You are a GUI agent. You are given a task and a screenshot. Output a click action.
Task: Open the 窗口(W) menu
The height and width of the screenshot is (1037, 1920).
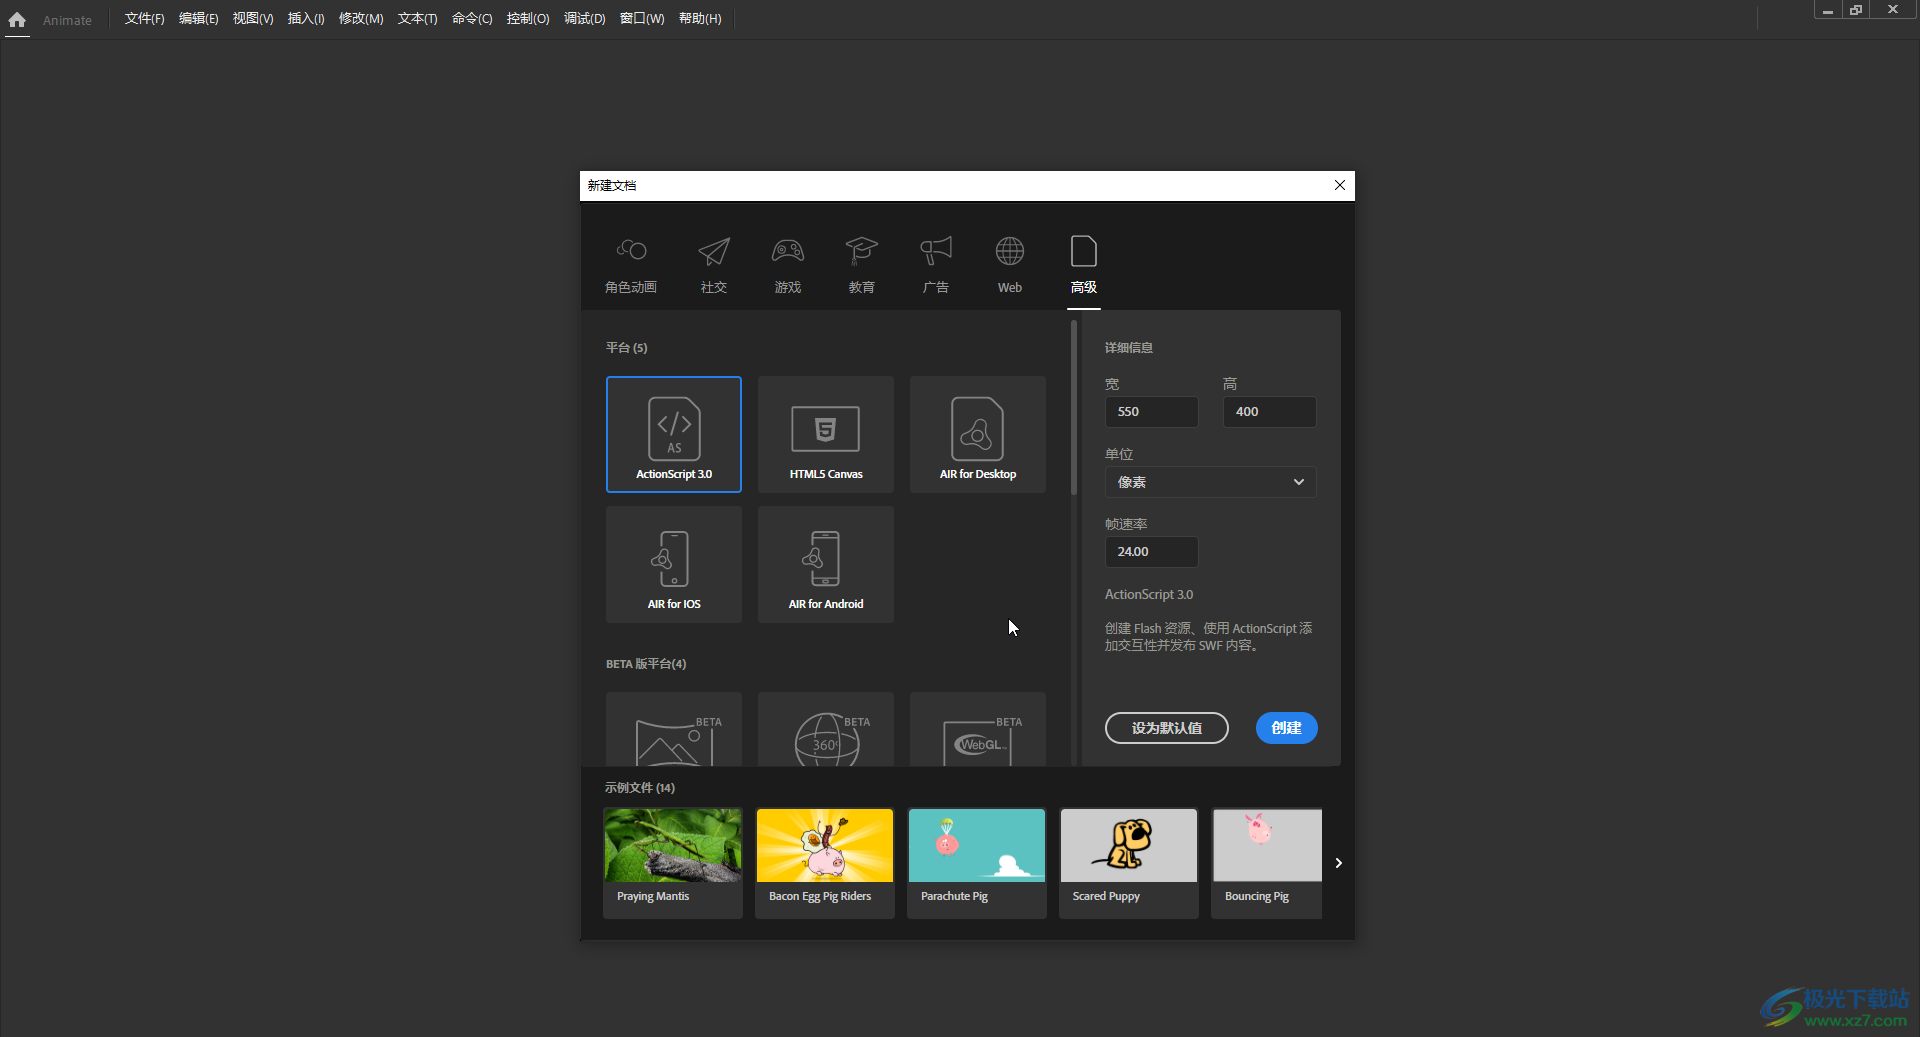click(642, 19)
